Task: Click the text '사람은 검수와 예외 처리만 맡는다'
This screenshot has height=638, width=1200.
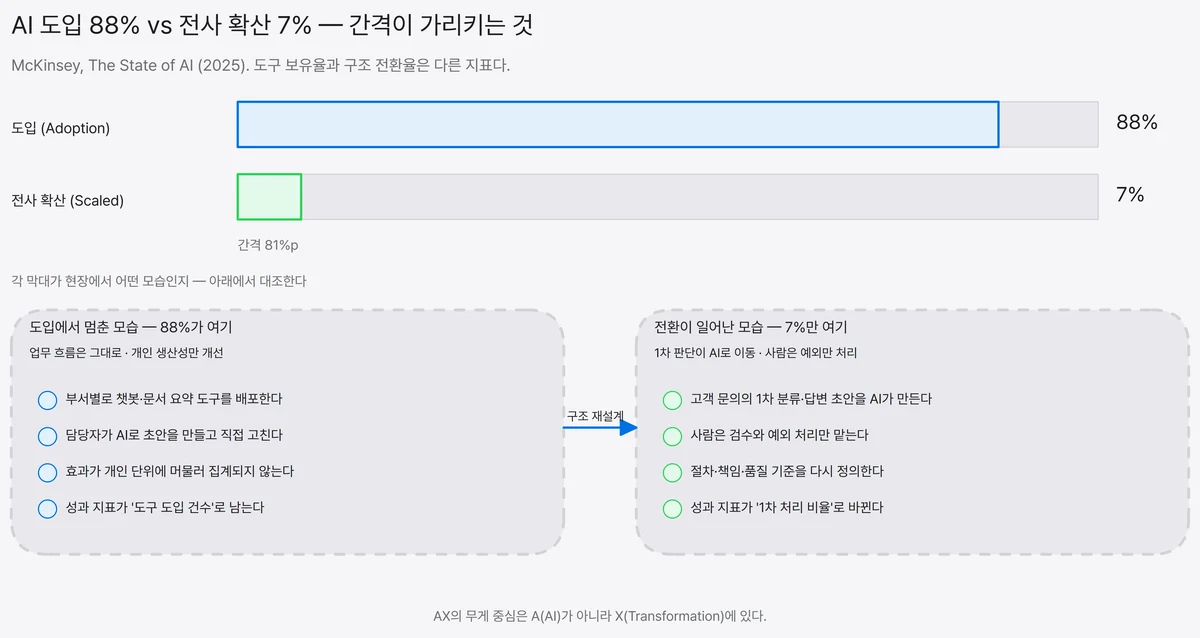Action: coord(780,435)
